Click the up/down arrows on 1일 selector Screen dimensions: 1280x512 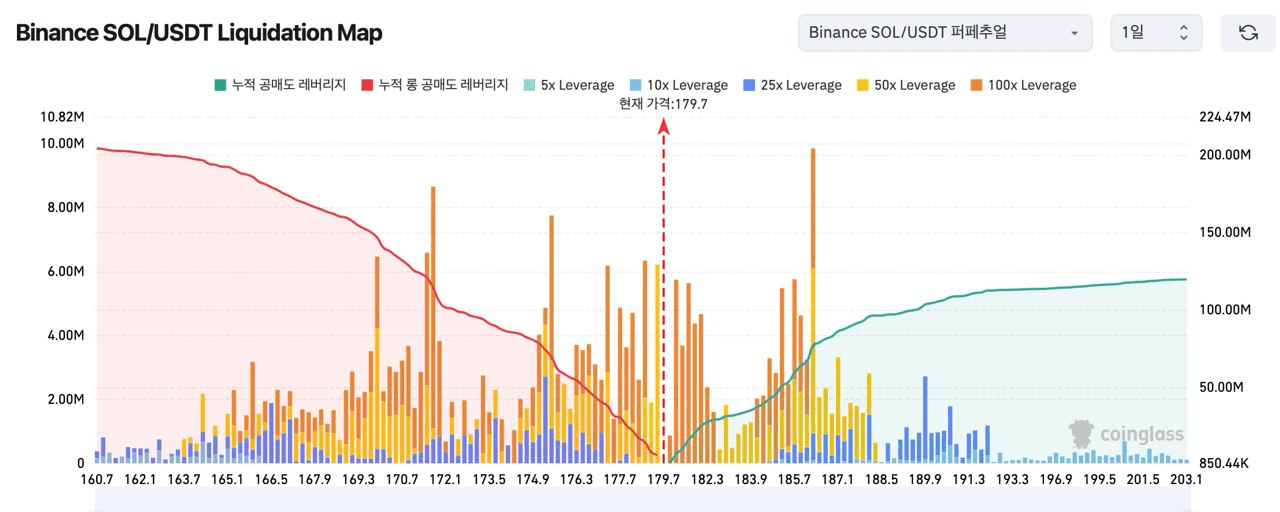pyautogui.click(x=1184, y=33)
